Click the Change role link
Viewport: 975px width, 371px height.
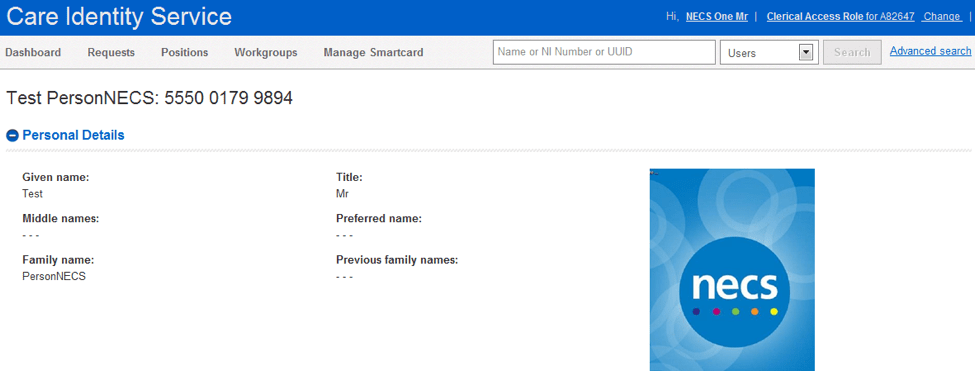point(941,17)
